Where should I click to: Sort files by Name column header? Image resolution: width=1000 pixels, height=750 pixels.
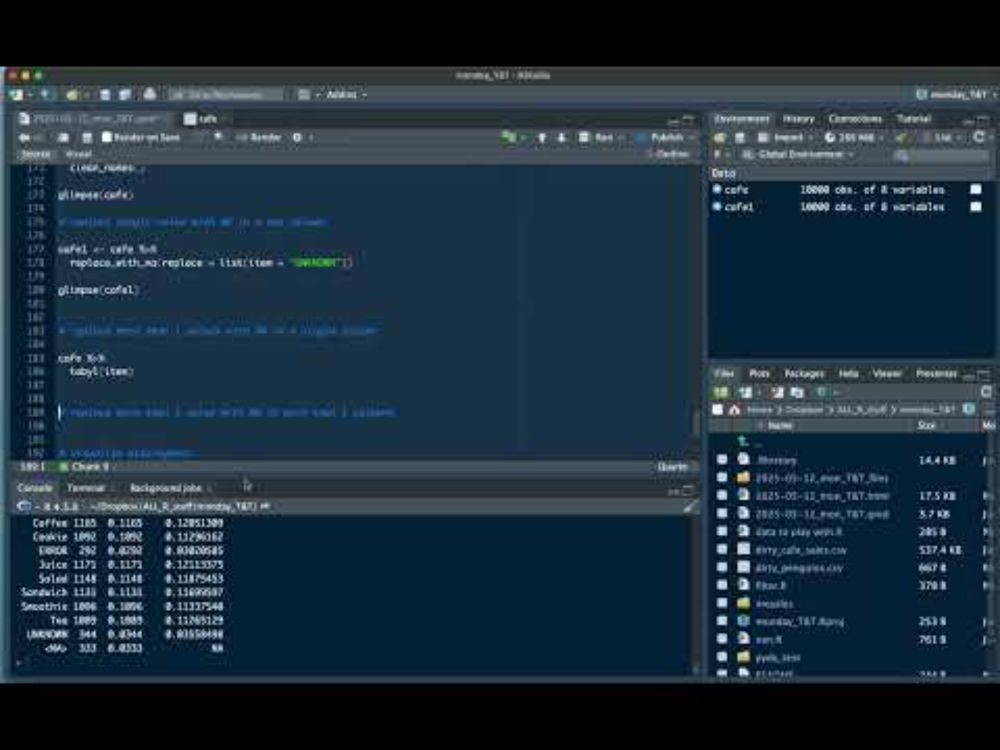[x=780, y=425]
